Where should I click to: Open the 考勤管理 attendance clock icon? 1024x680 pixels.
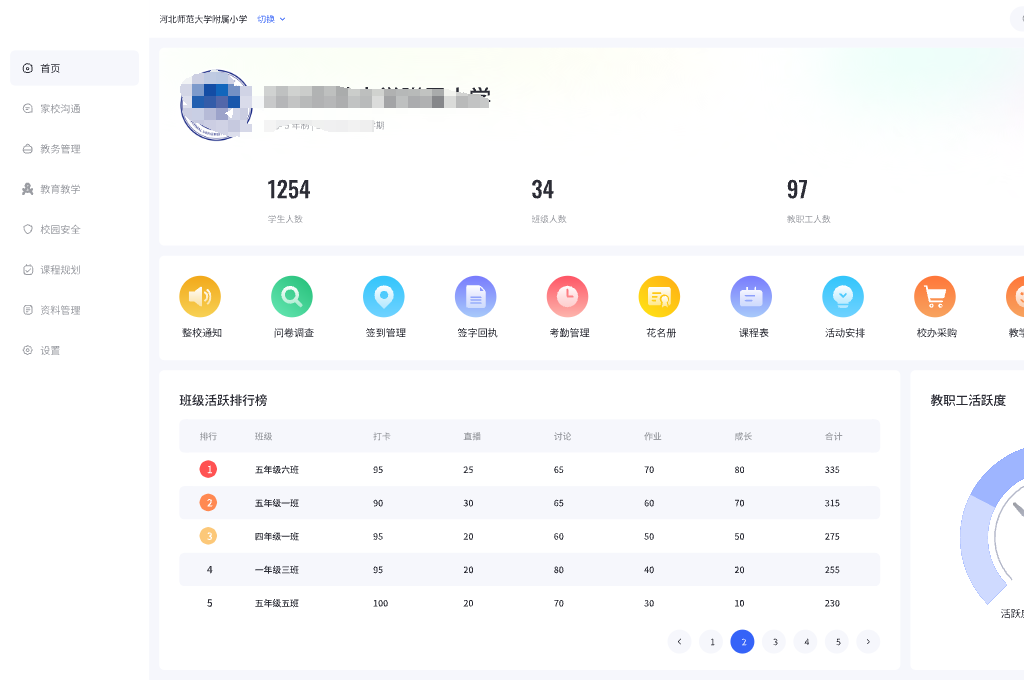[567, 296]
